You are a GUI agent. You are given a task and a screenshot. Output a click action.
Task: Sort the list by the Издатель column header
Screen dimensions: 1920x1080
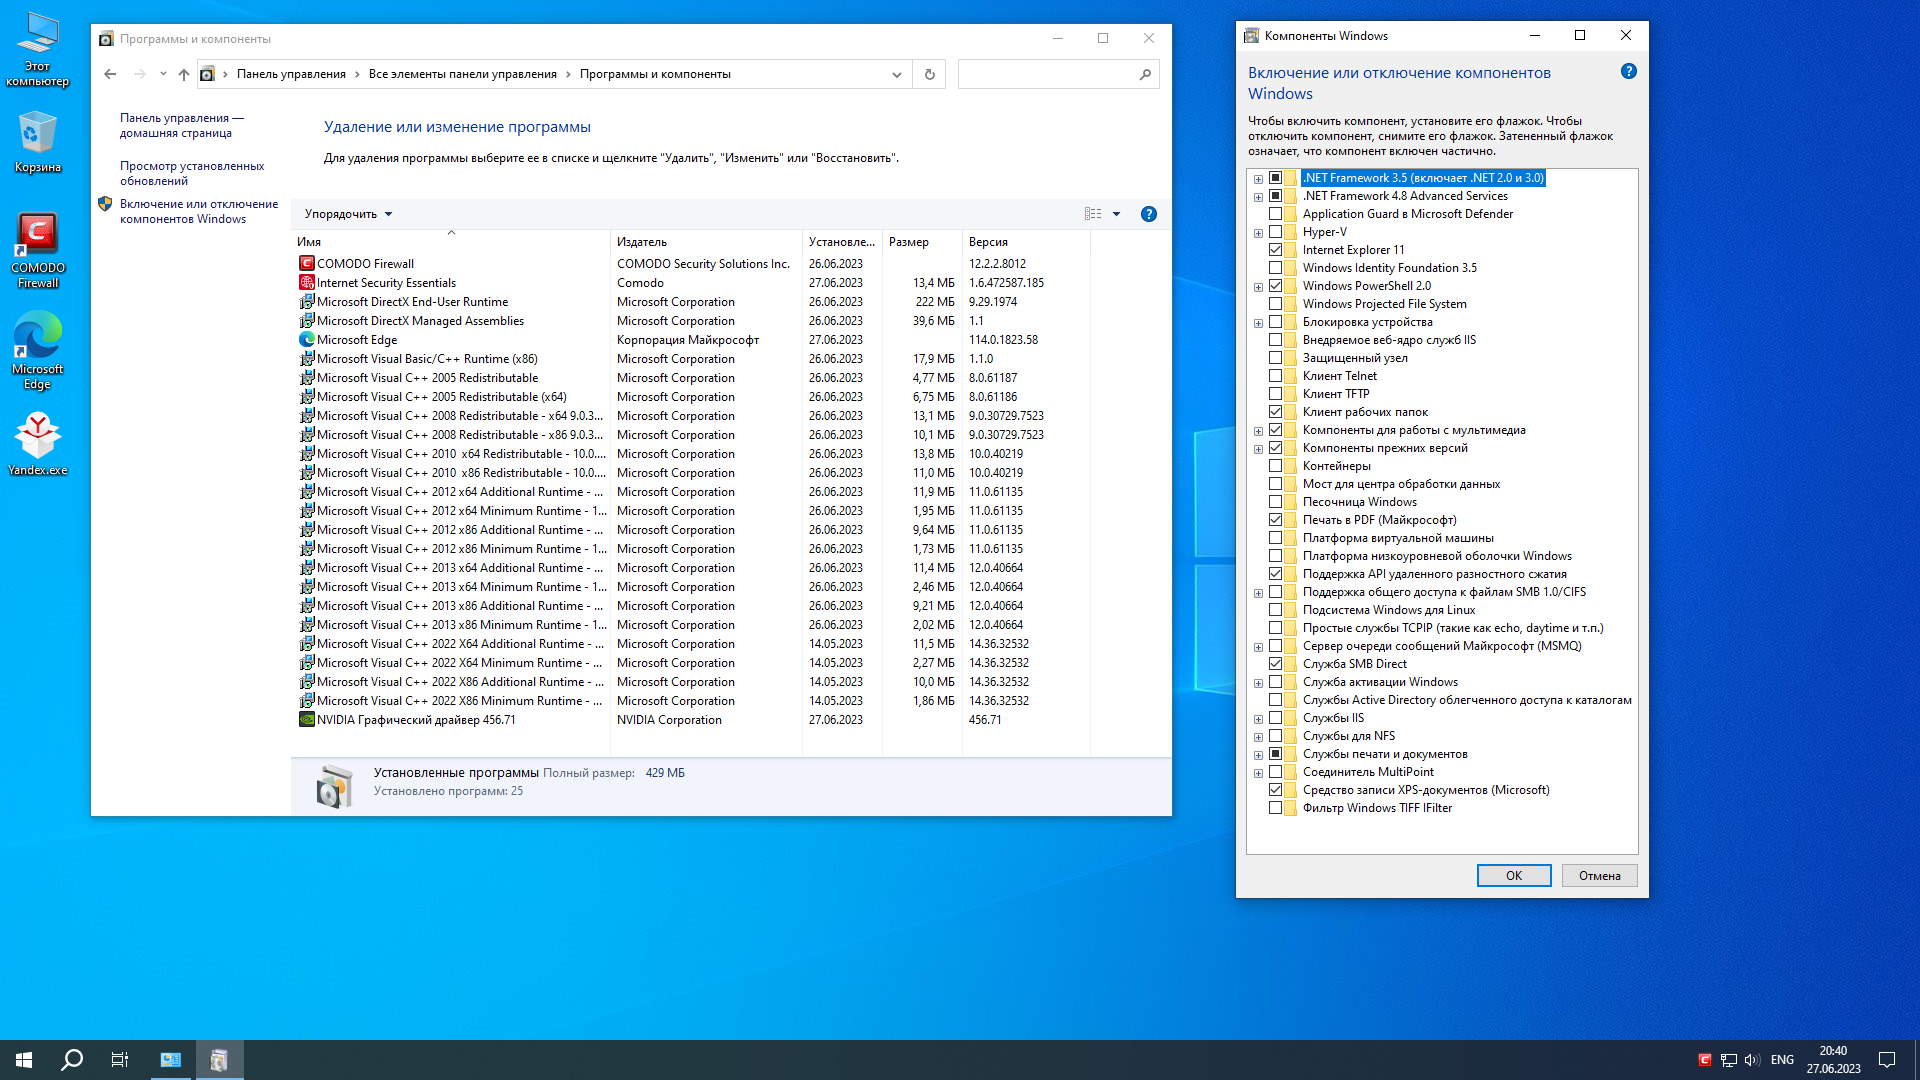(x=642, y=242)
